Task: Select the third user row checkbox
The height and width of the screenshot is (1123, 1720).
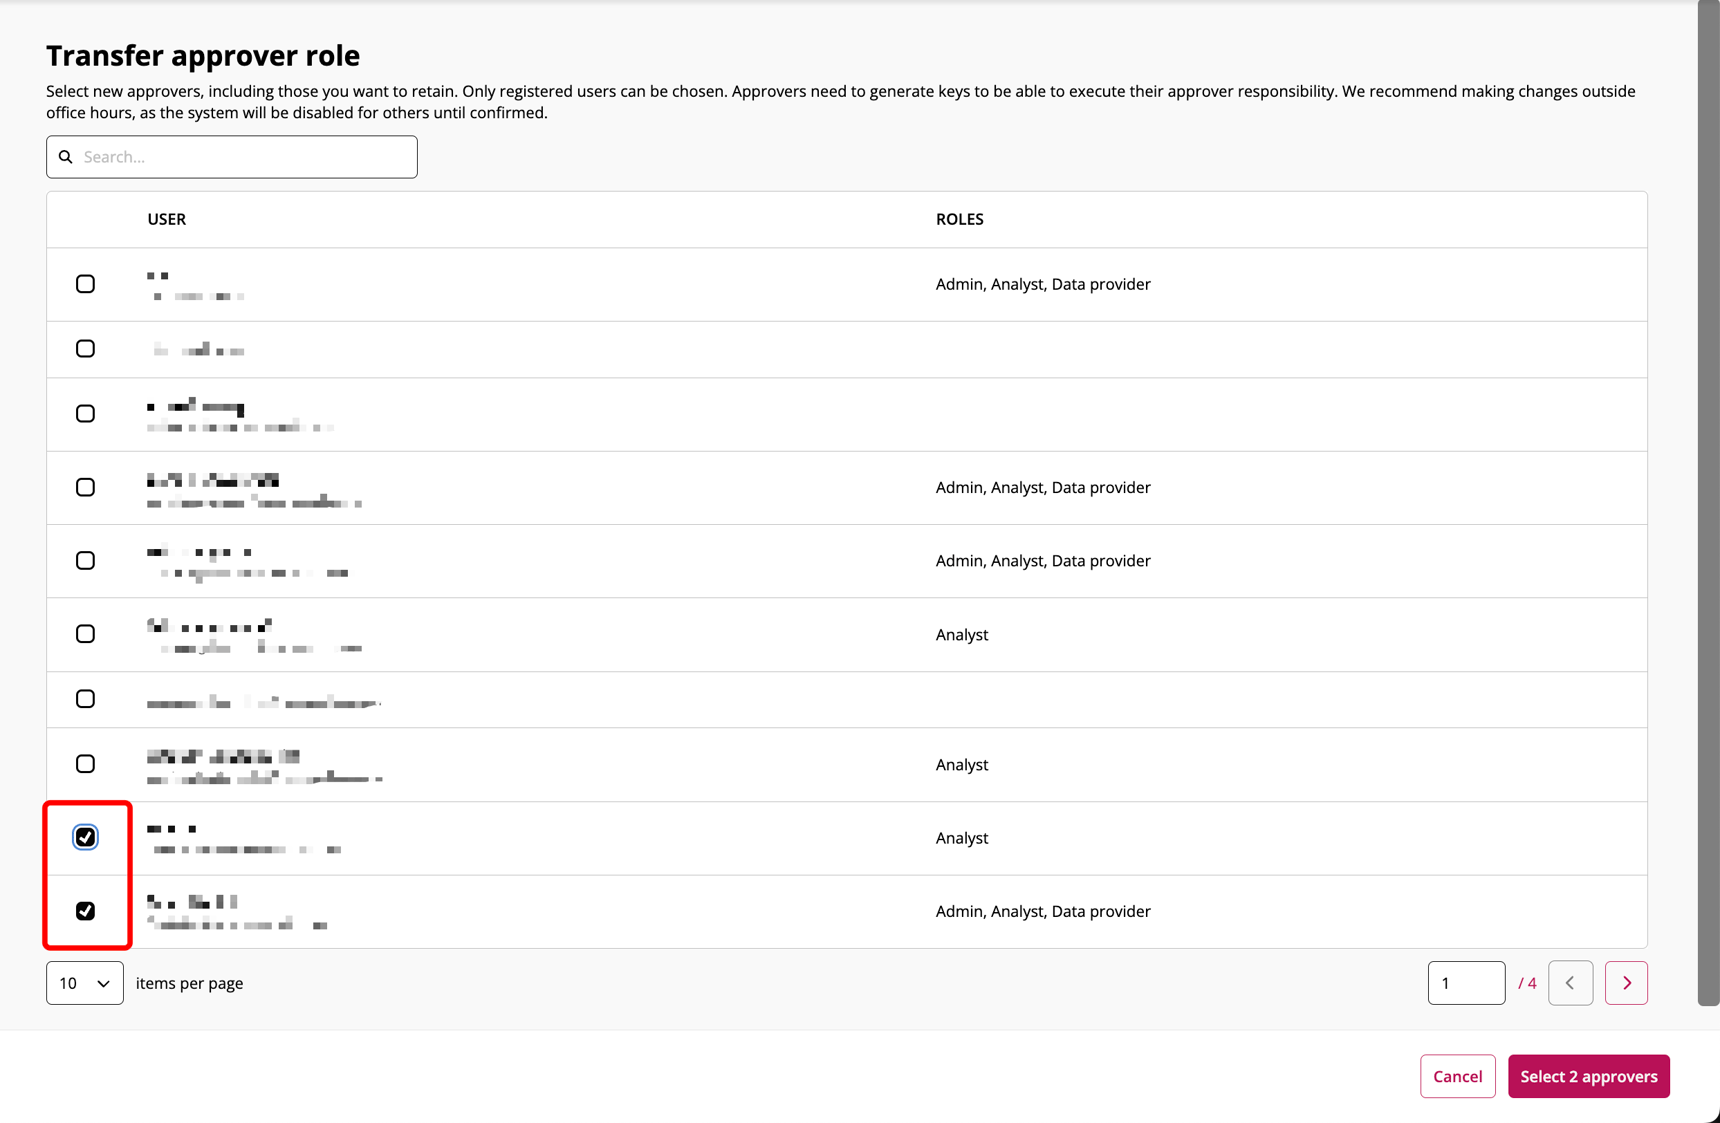Action: pos(86,414)
